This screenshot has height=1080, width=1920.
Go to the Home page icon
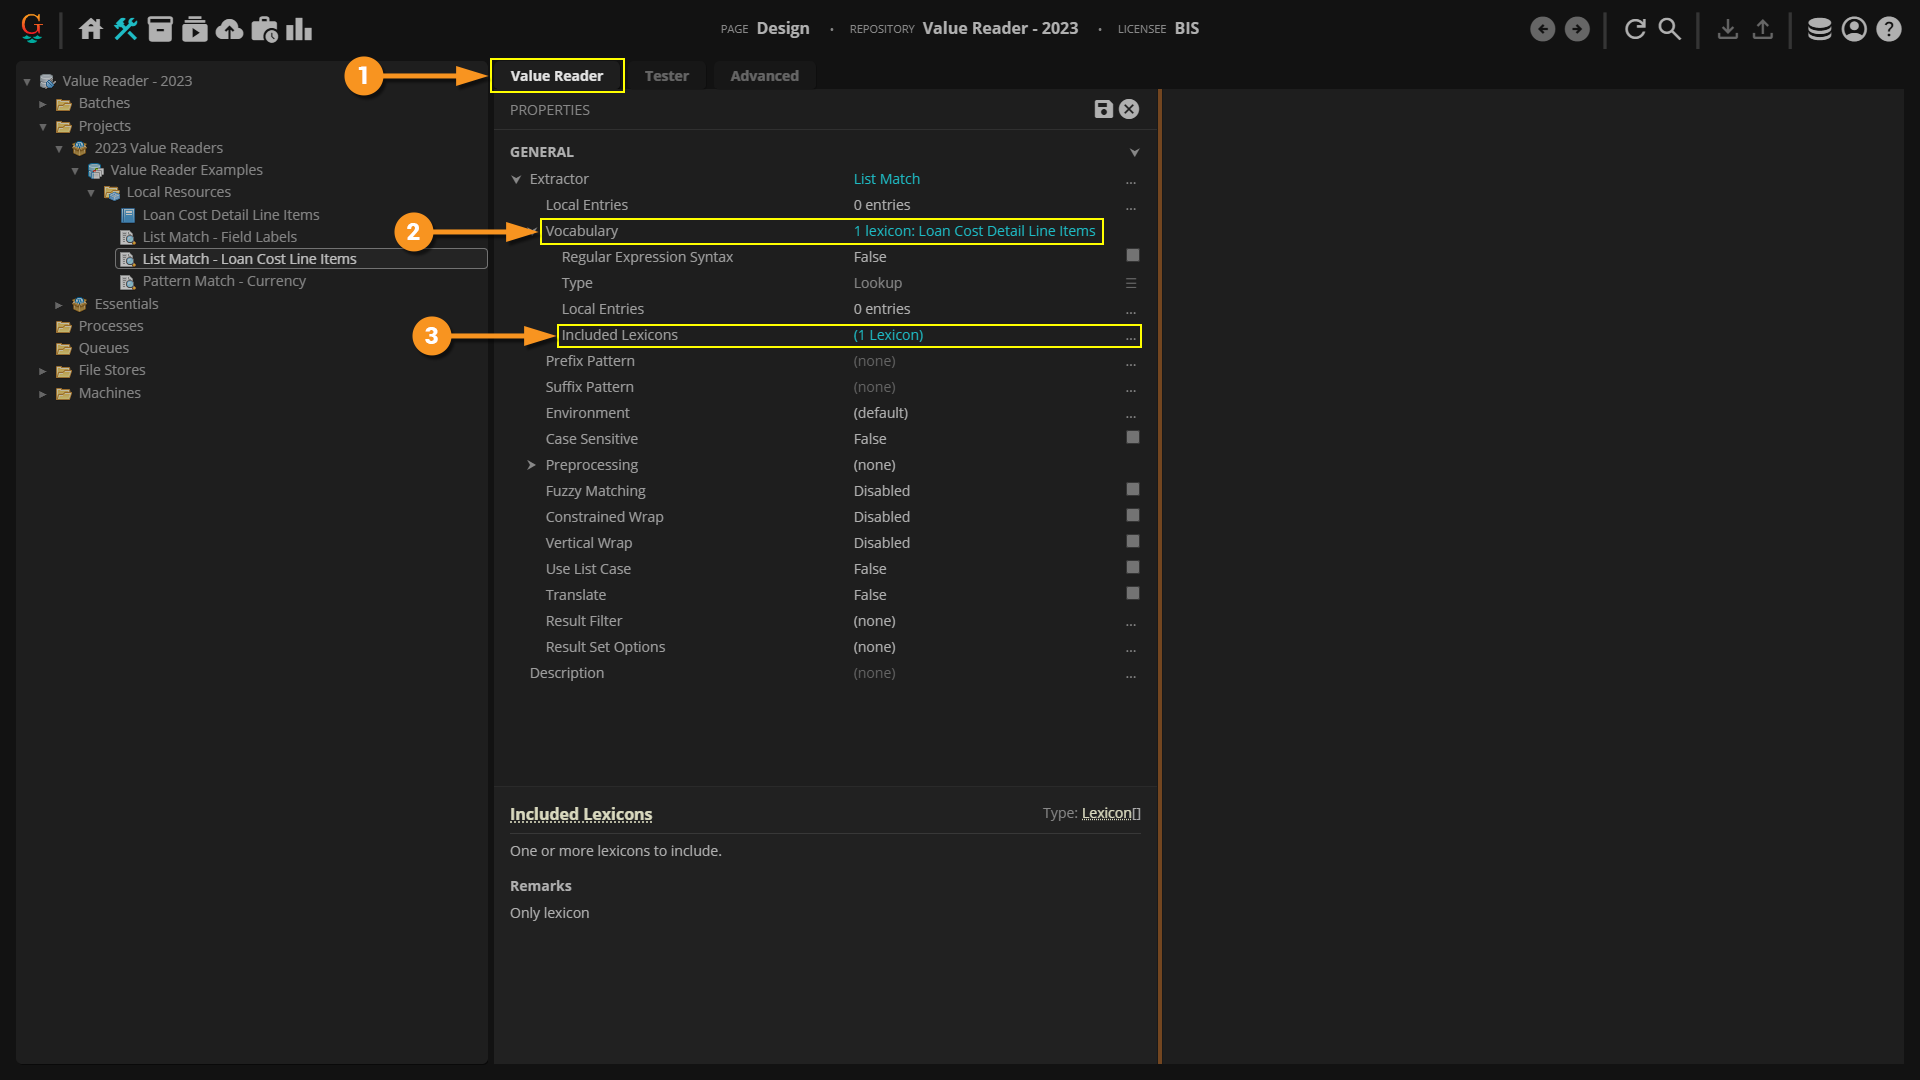91,29
